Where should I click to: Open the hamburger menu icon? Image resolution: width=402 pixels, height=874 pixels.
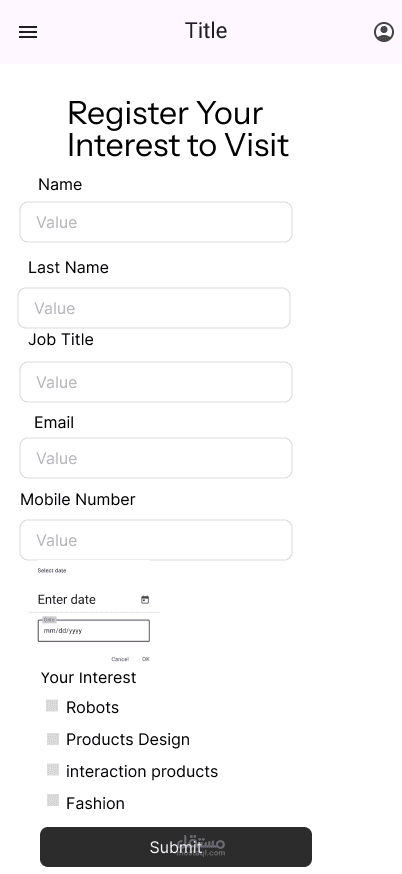click(28, 32)
